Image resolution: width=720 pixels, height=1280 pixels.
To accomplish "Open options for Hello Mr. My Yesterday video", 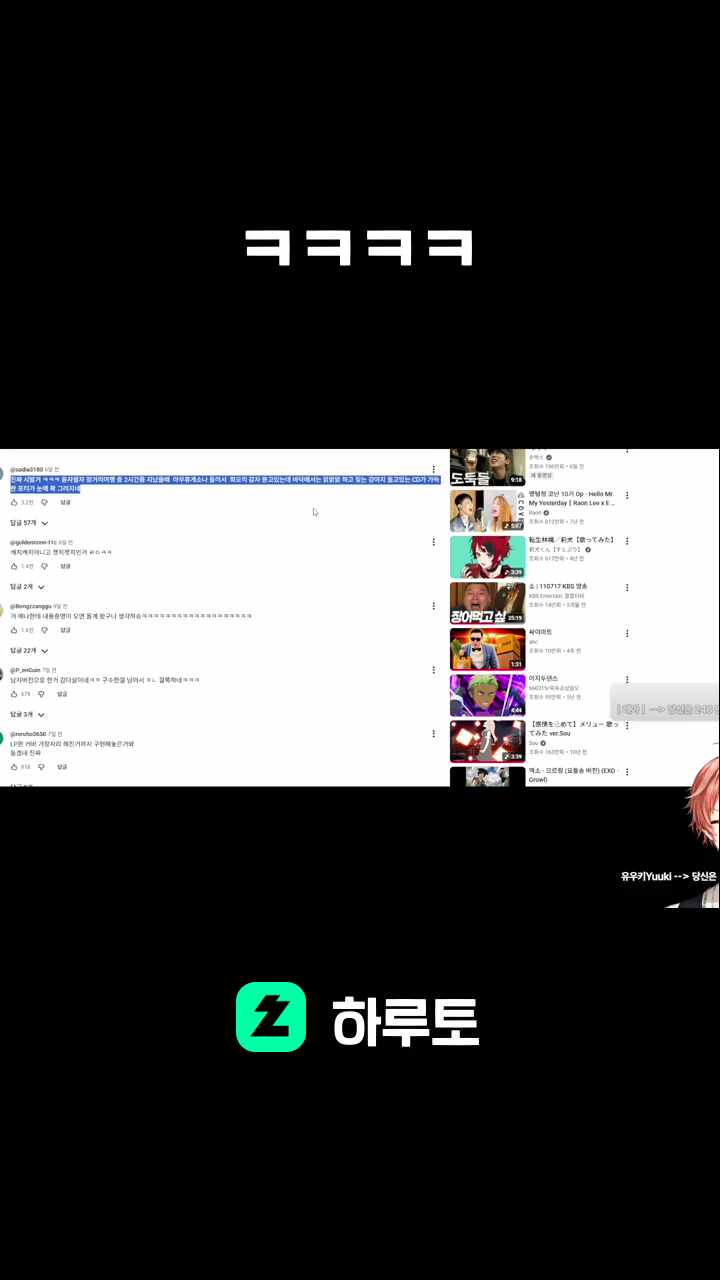I will 627,496.
